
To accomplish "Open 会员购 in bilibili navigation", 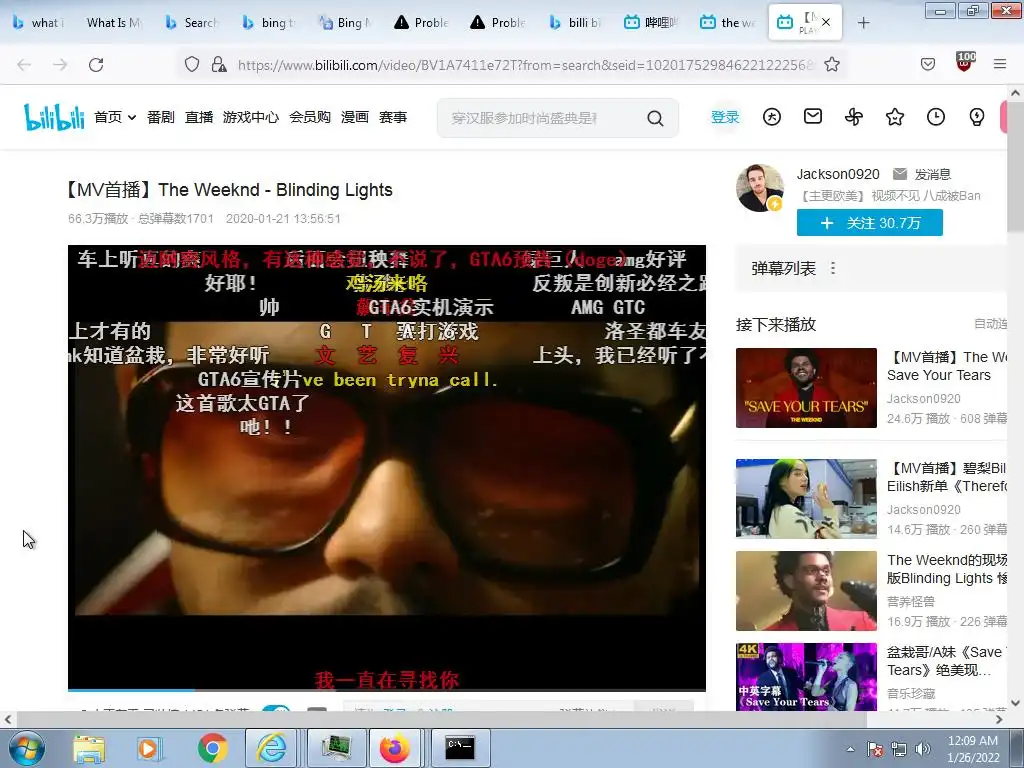I will pyautogui.click(x=310, y=117).
